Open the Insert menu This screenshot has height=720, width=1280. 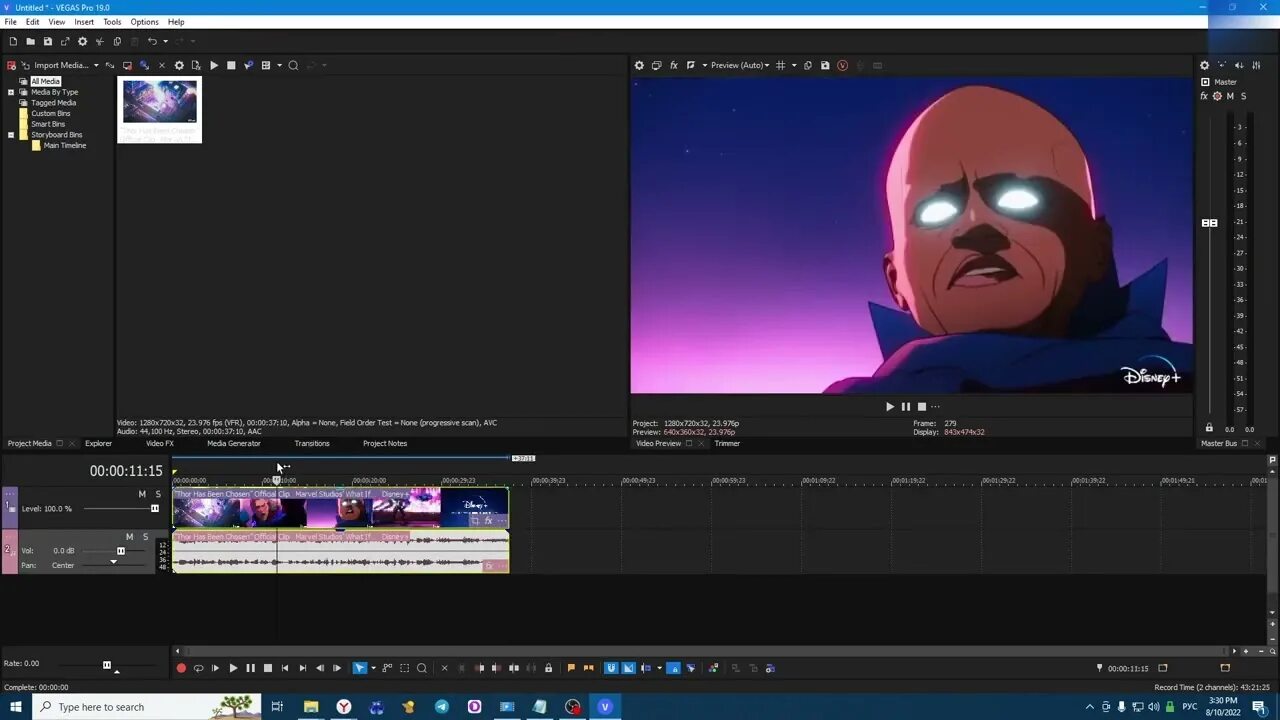pyautogui.click(x=84, y=22)
